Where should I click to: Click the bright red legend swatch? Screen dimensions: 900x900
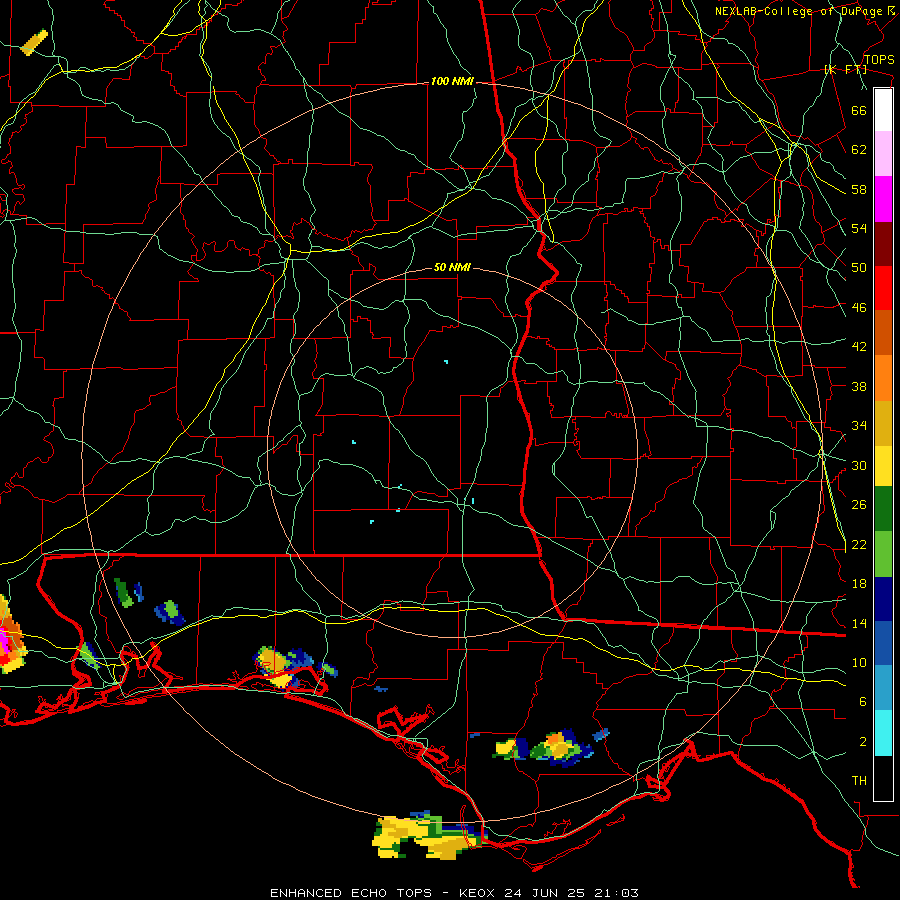883,288
